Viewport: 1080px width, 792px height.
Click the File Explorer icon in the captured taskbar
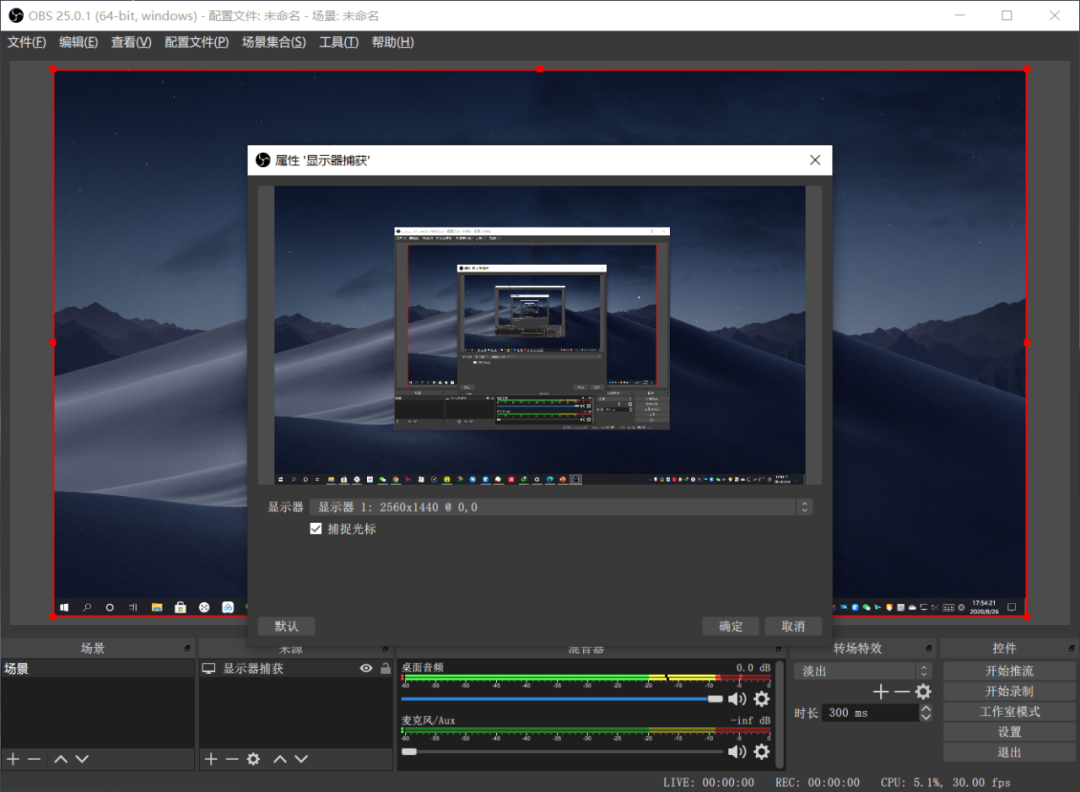pyautogui.click(x=157, y=607)
